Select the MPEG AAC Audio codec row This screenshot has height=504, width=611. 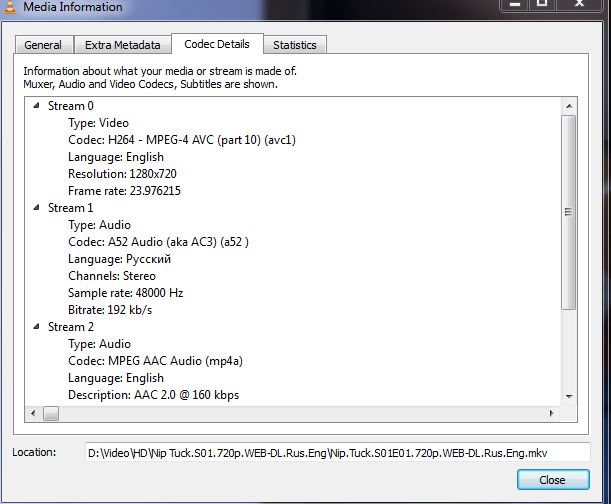155,361
